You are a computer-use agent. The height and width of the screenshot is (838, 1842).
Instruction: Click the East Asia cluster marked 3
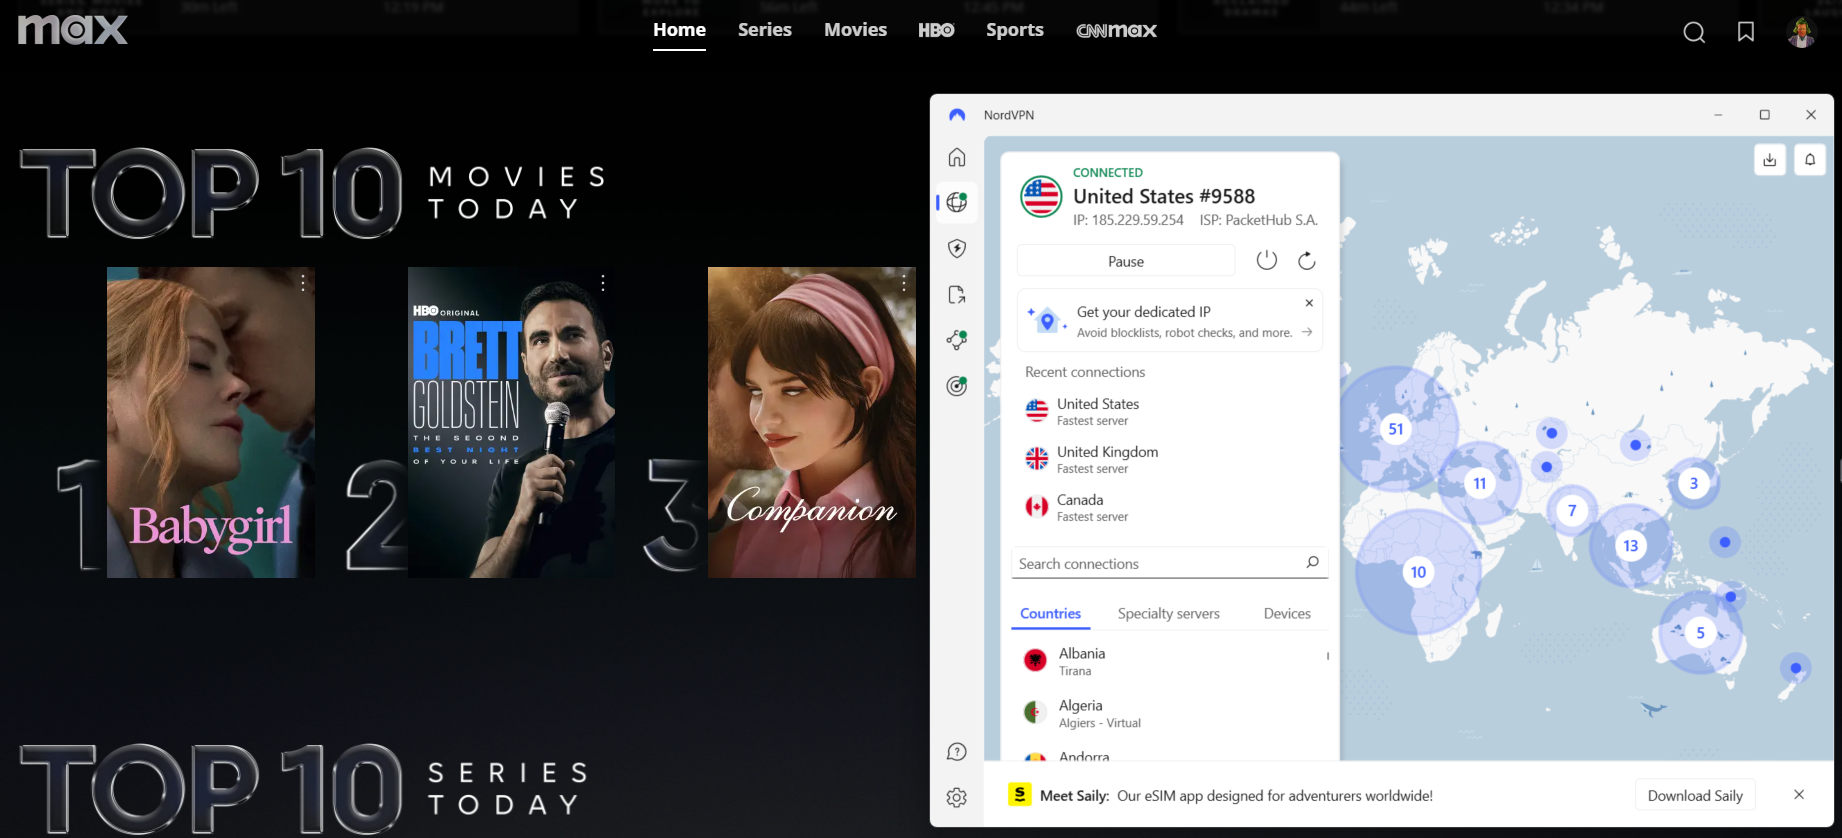[1694, 483]
